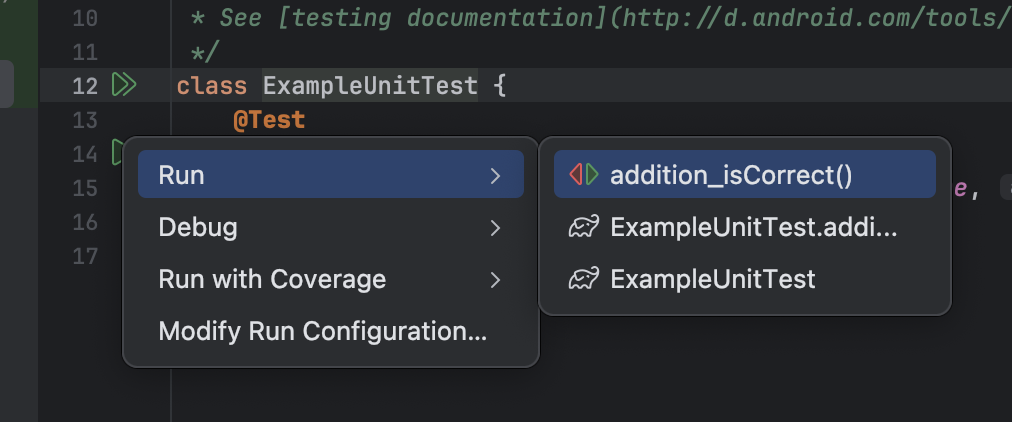1012x422 pixels.
Task: Click the run gutter icon on line 12
Action: pos(124,86)
